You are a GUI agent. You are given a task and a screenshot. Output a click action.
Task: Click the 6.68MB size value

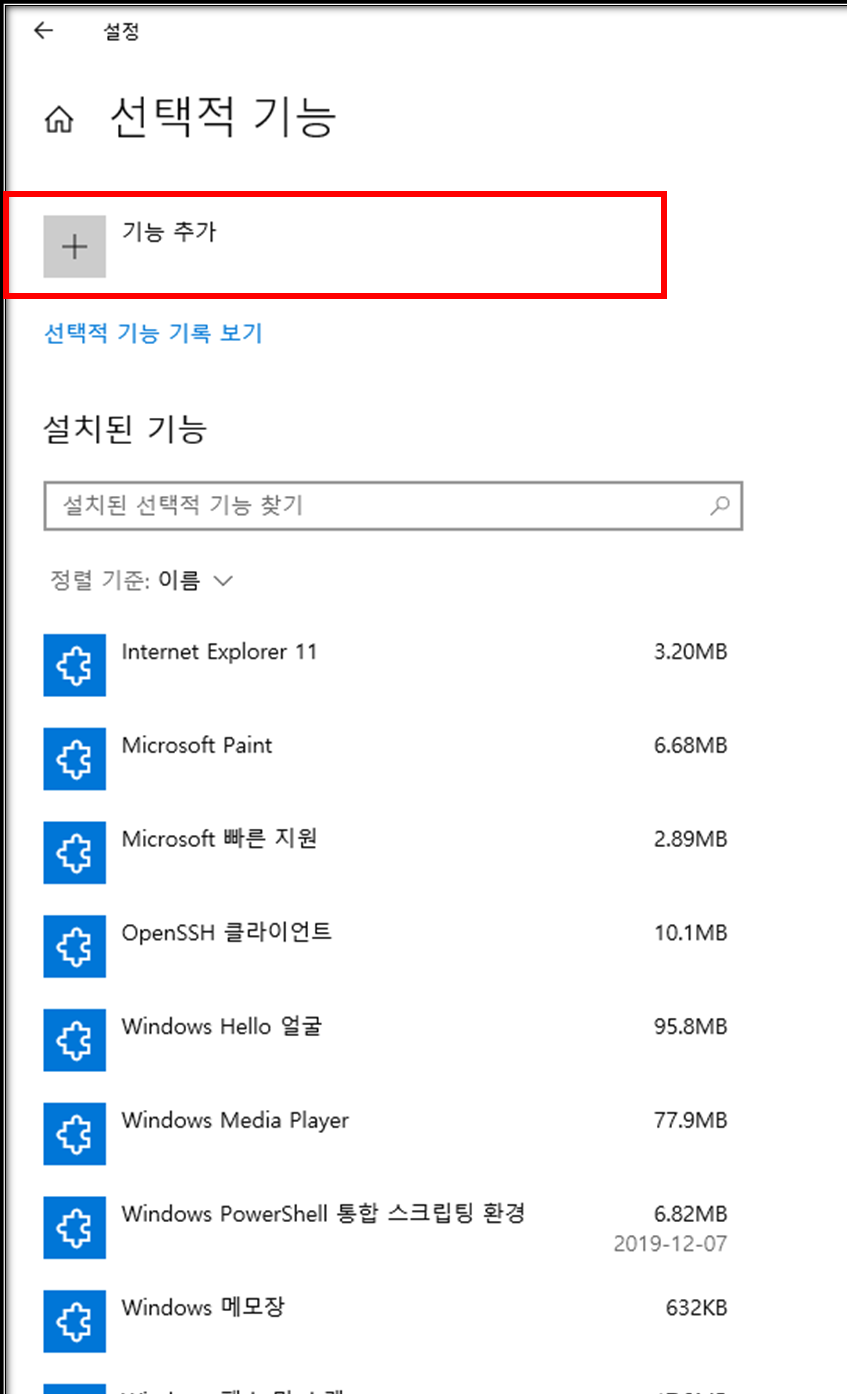pyautogui.click(x=690, y=746)
